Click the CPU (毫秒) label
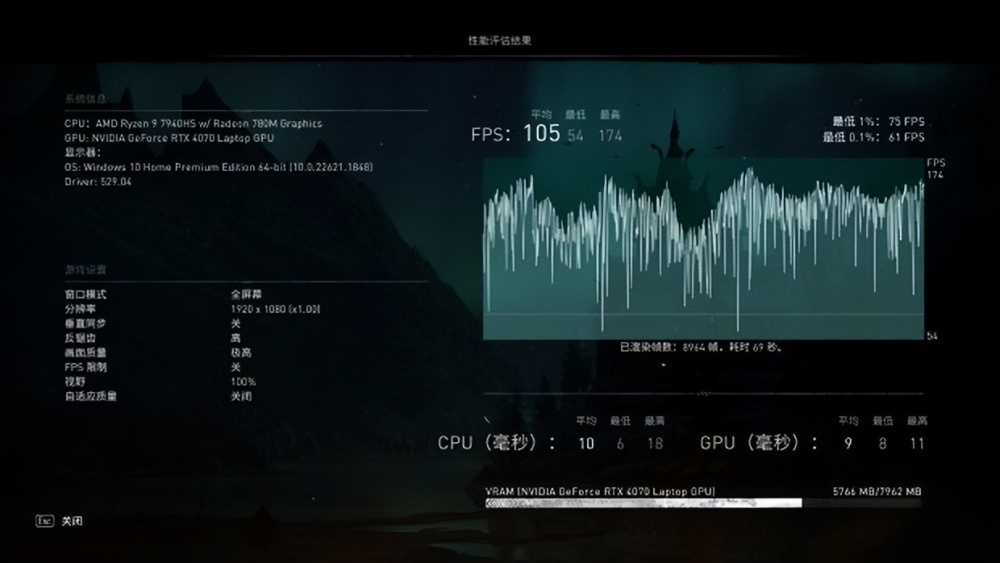Screen dimensions: 1000x563 [x=496, y=442]
